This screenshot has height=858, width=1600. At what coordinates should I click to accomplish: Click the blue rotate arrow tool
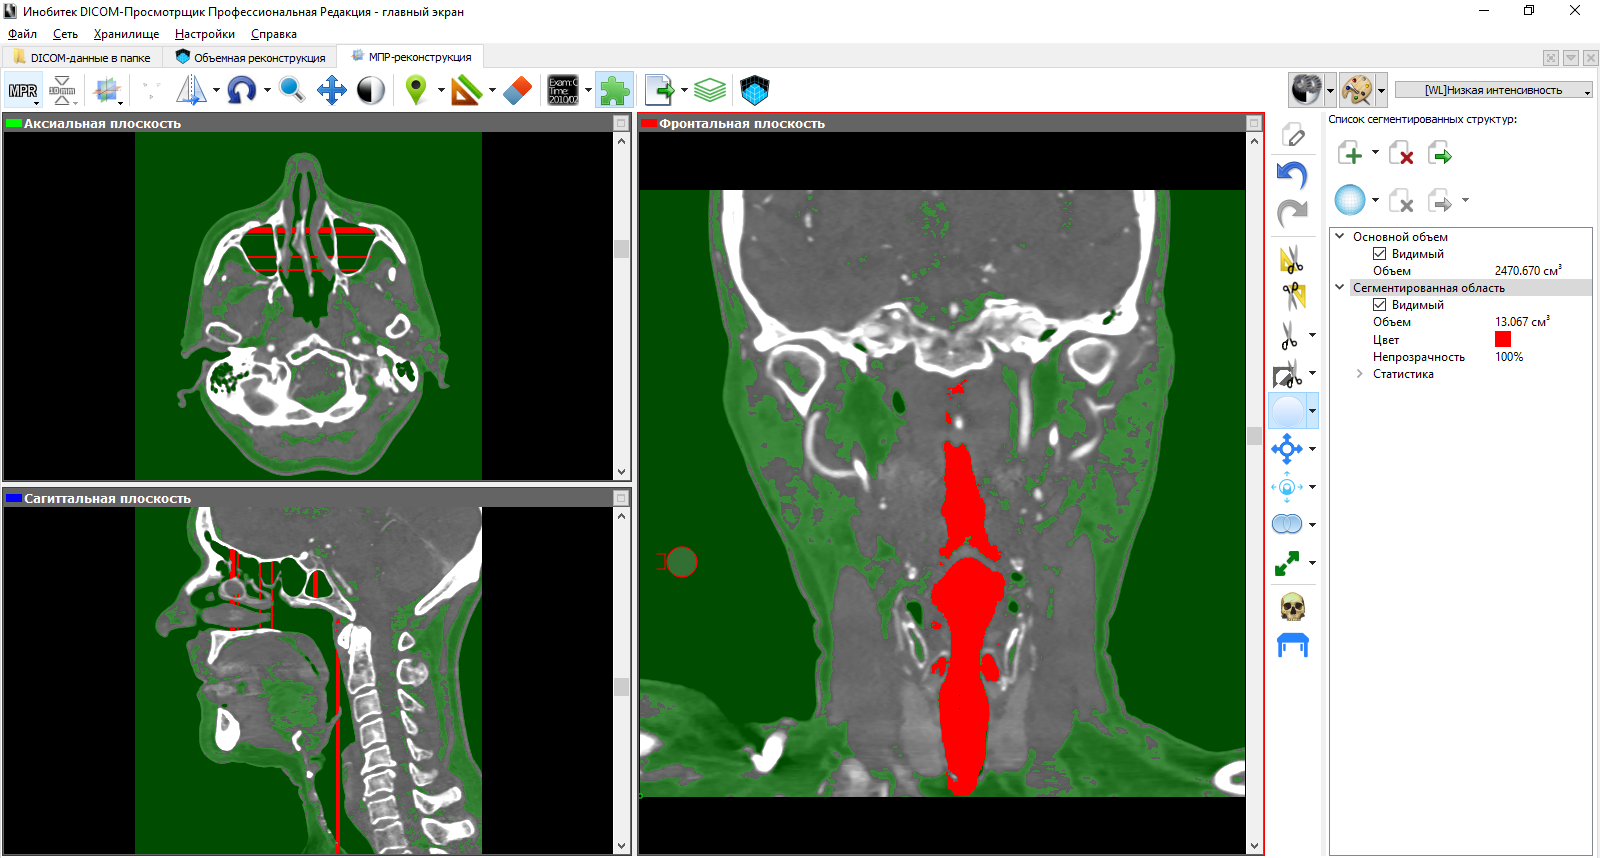pos(241,91)
